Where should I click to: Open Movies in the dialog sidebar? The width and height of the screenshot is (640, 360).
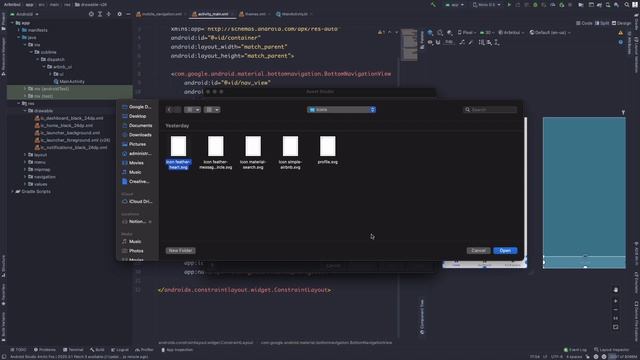(x=133, y=163)
